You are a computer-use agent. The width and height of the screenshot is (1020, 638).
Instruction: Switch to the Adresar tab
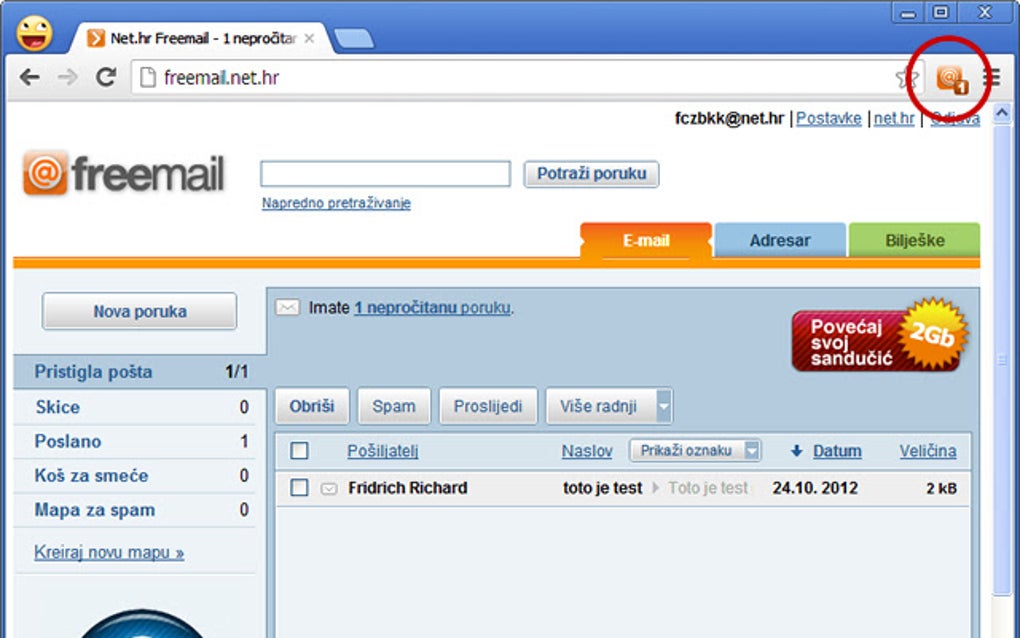pyautogui.click(x=779, y=240)
